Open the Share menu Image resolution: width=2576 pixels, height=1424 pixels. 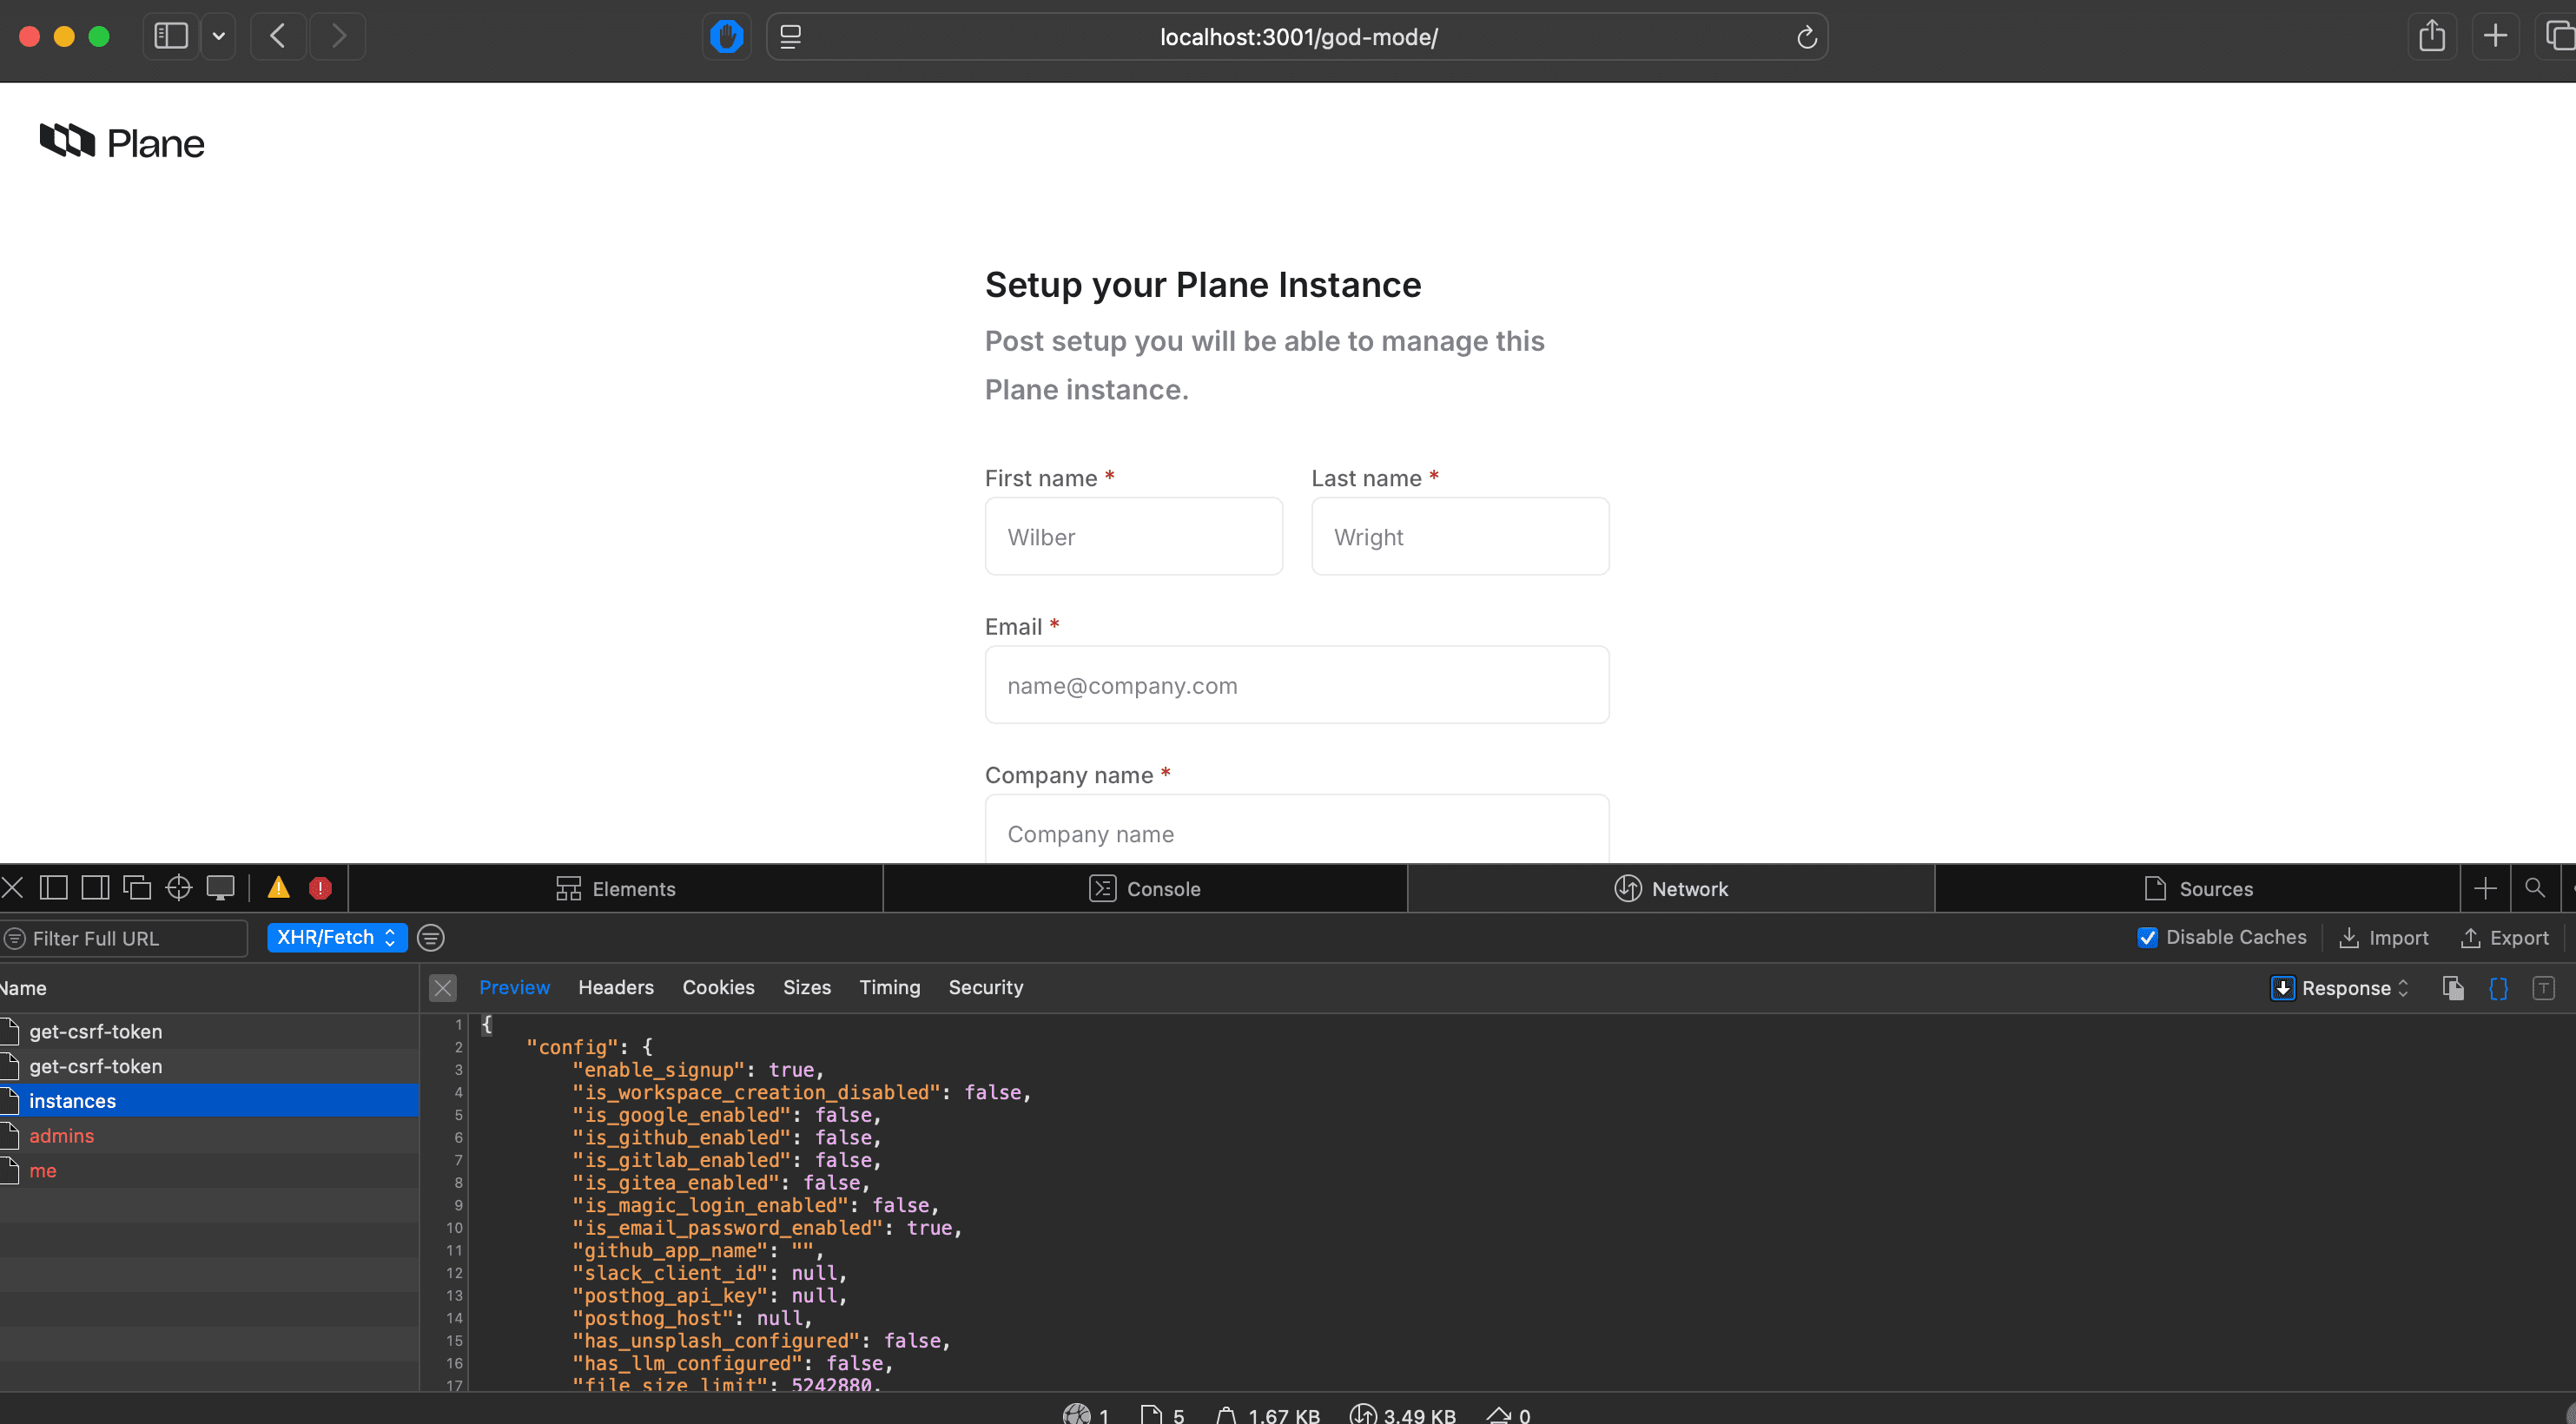pyautogui.click(x=2432, y=37)
